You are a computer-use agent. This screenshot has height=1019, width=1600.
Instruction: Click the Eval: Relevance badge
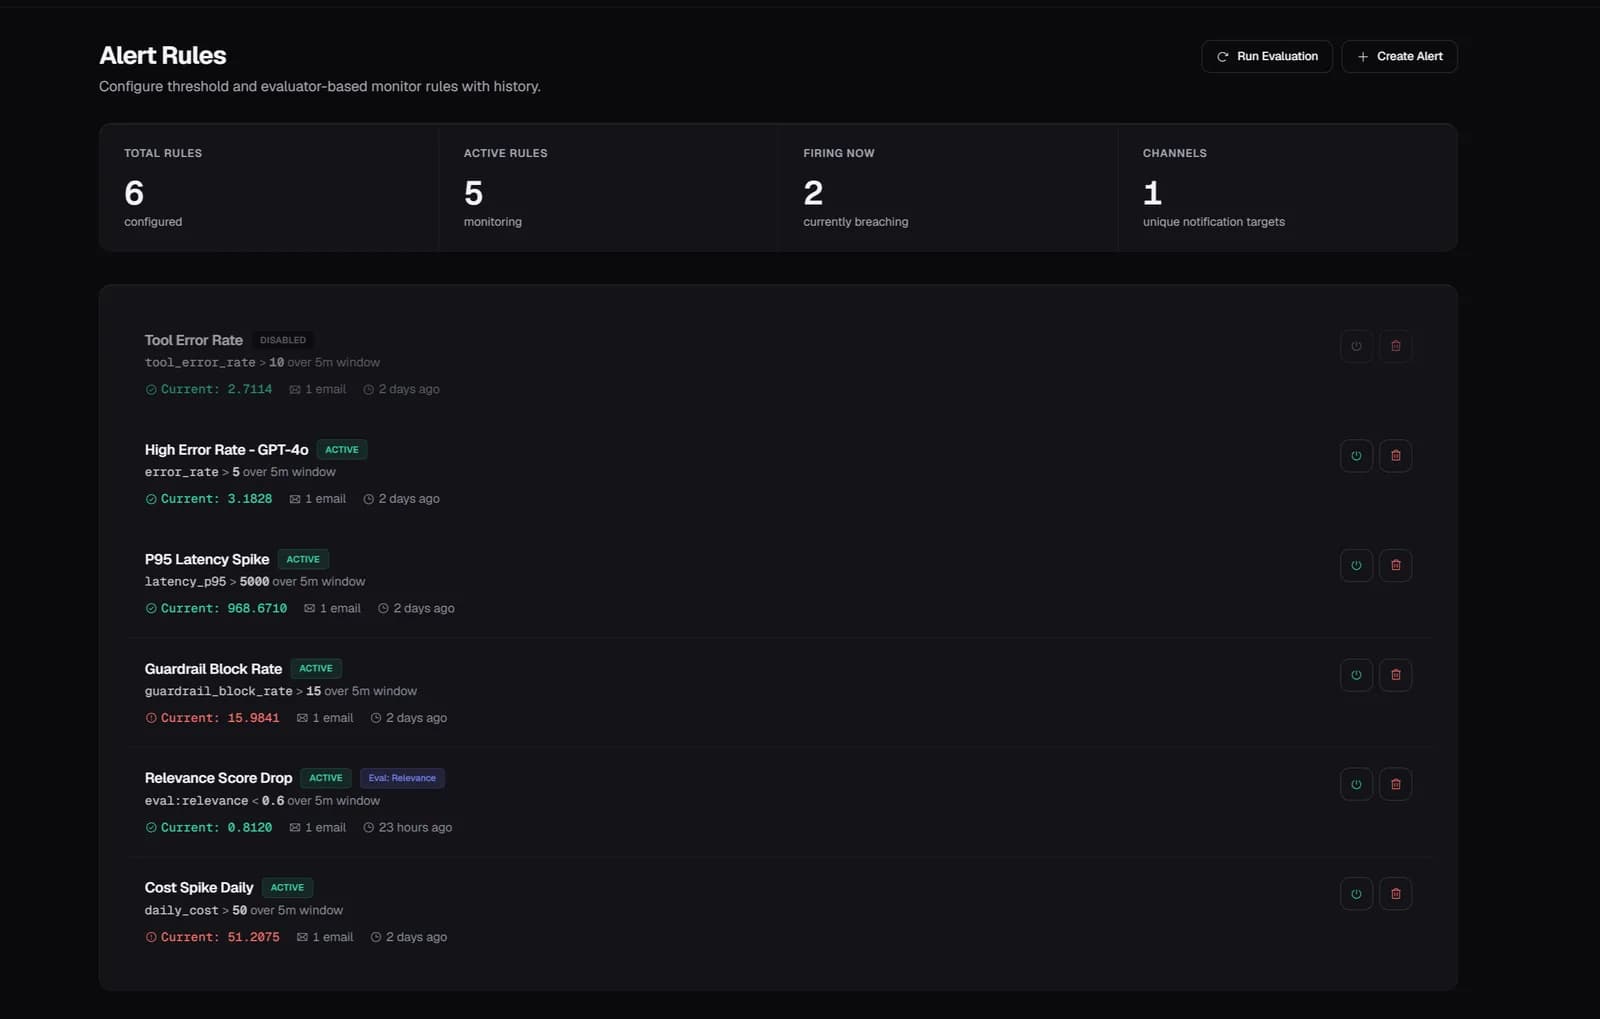(402, 778)
